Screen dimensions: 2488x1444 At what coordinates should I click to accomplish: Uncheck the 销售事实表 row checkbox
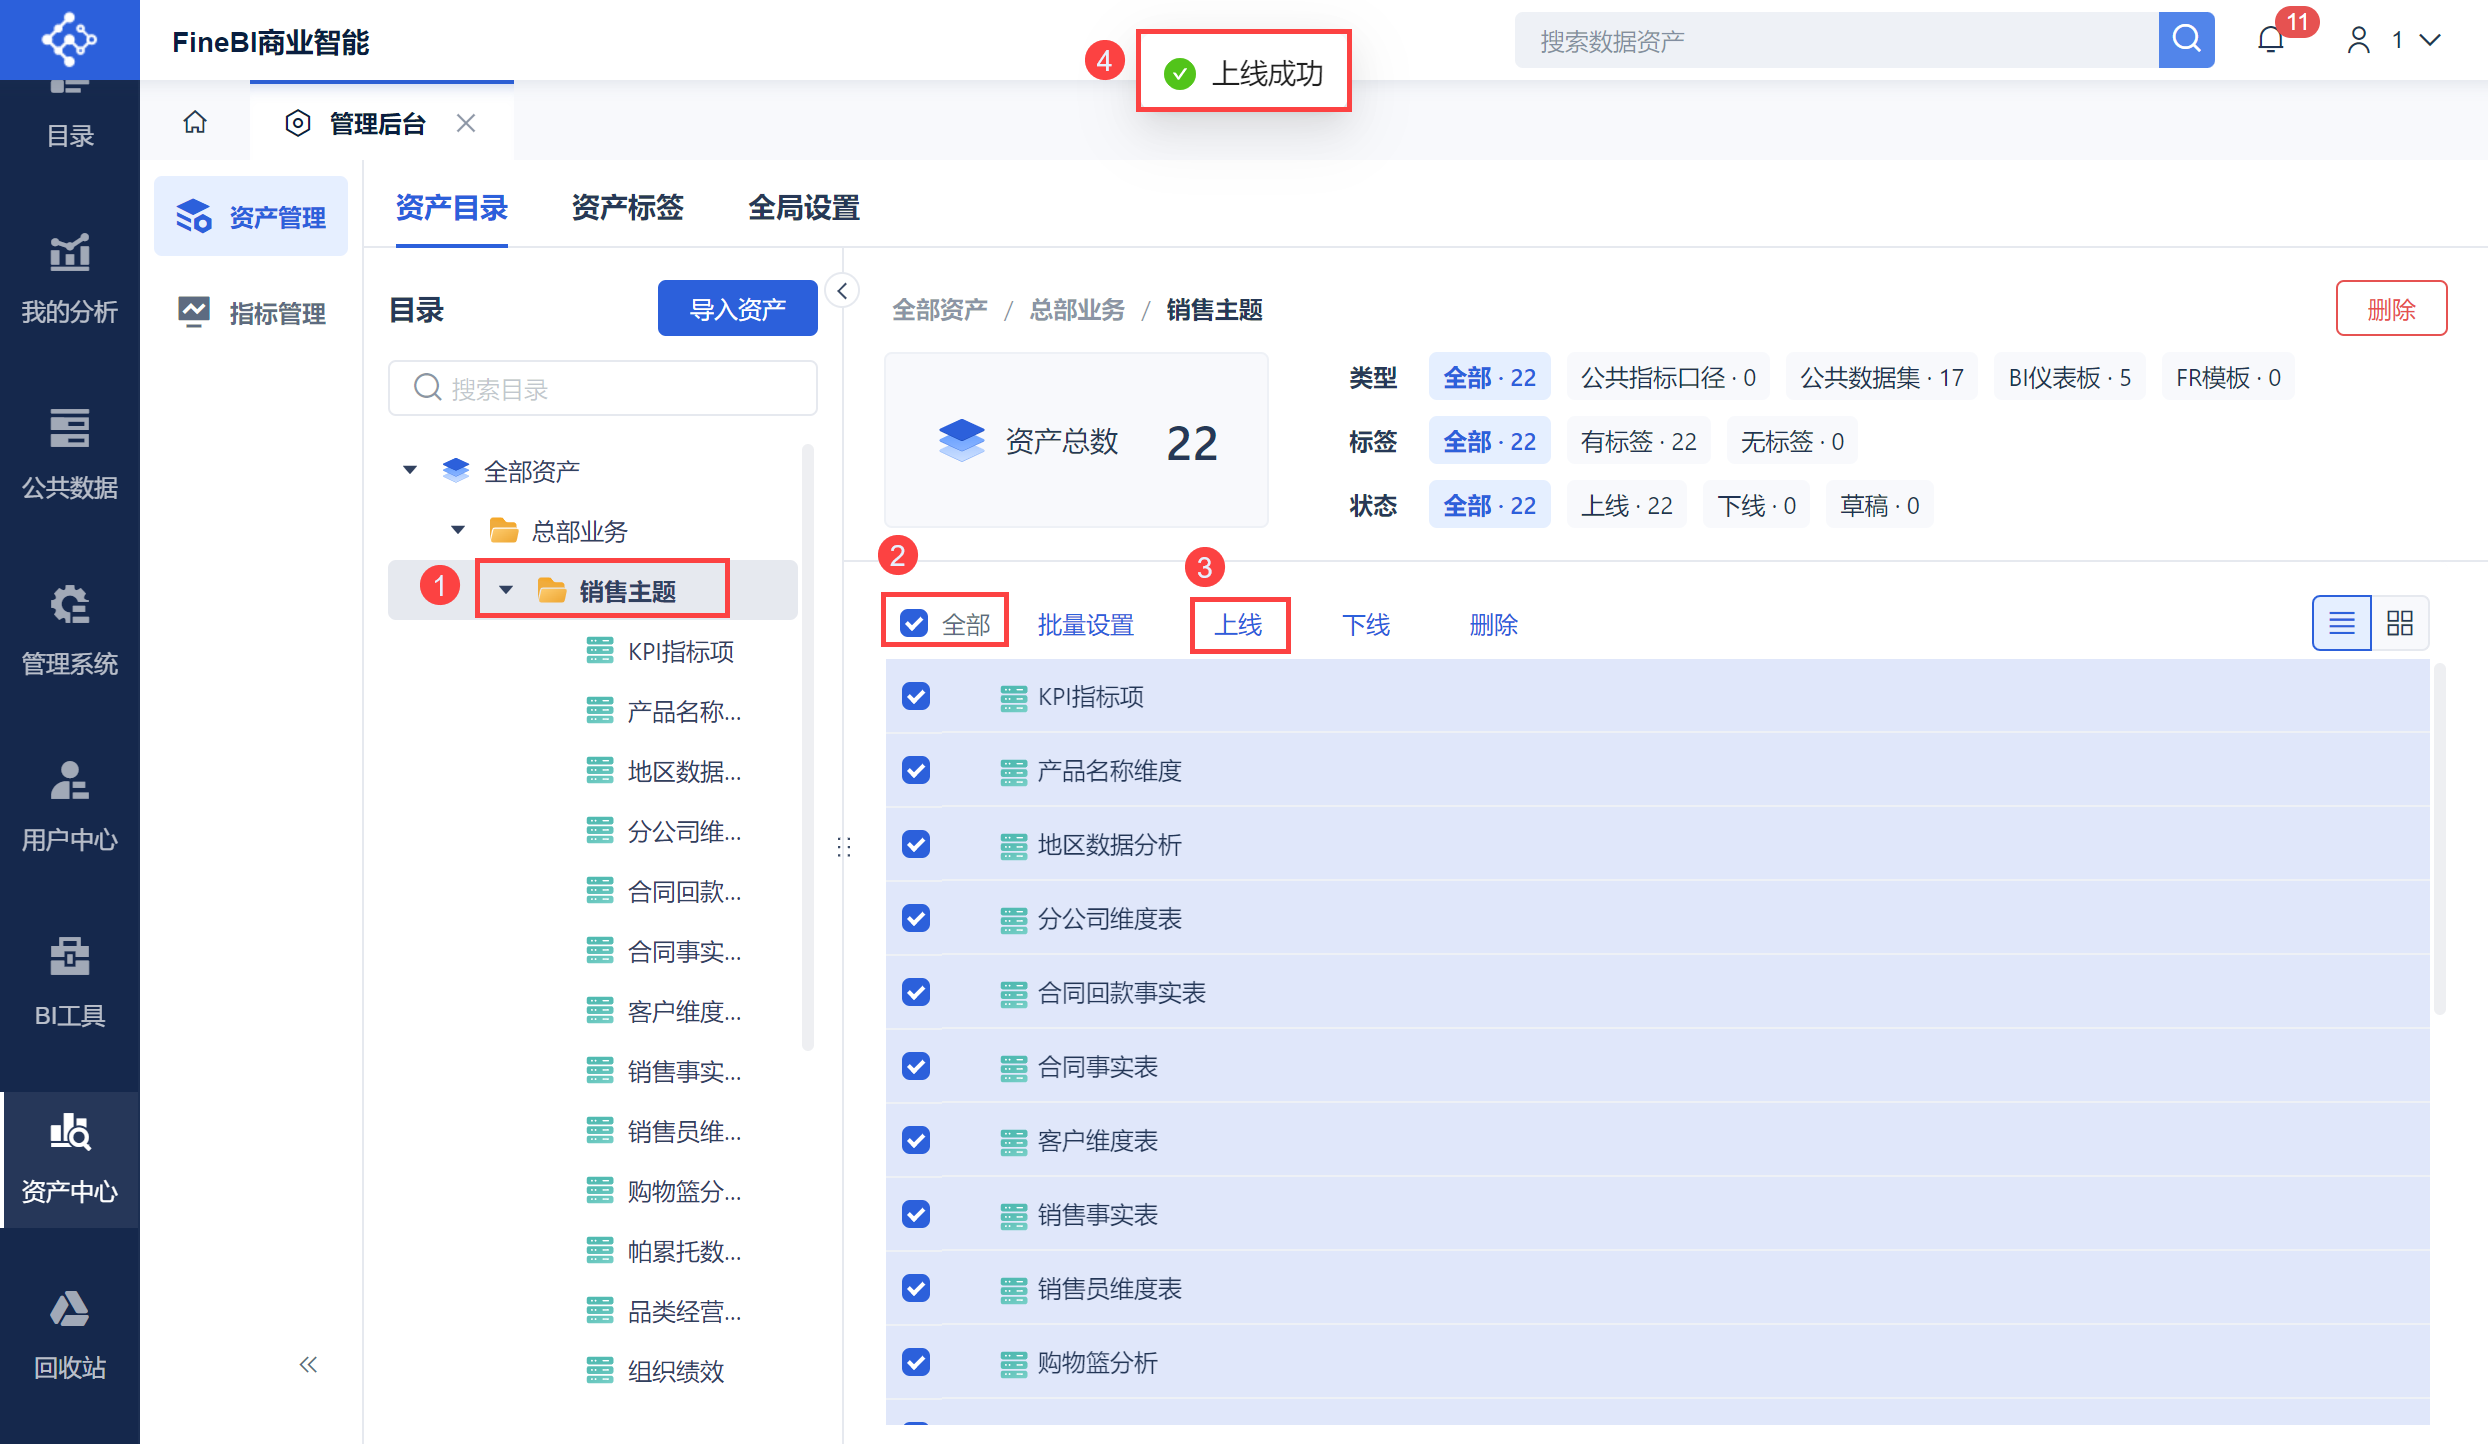click(916, 1214)
